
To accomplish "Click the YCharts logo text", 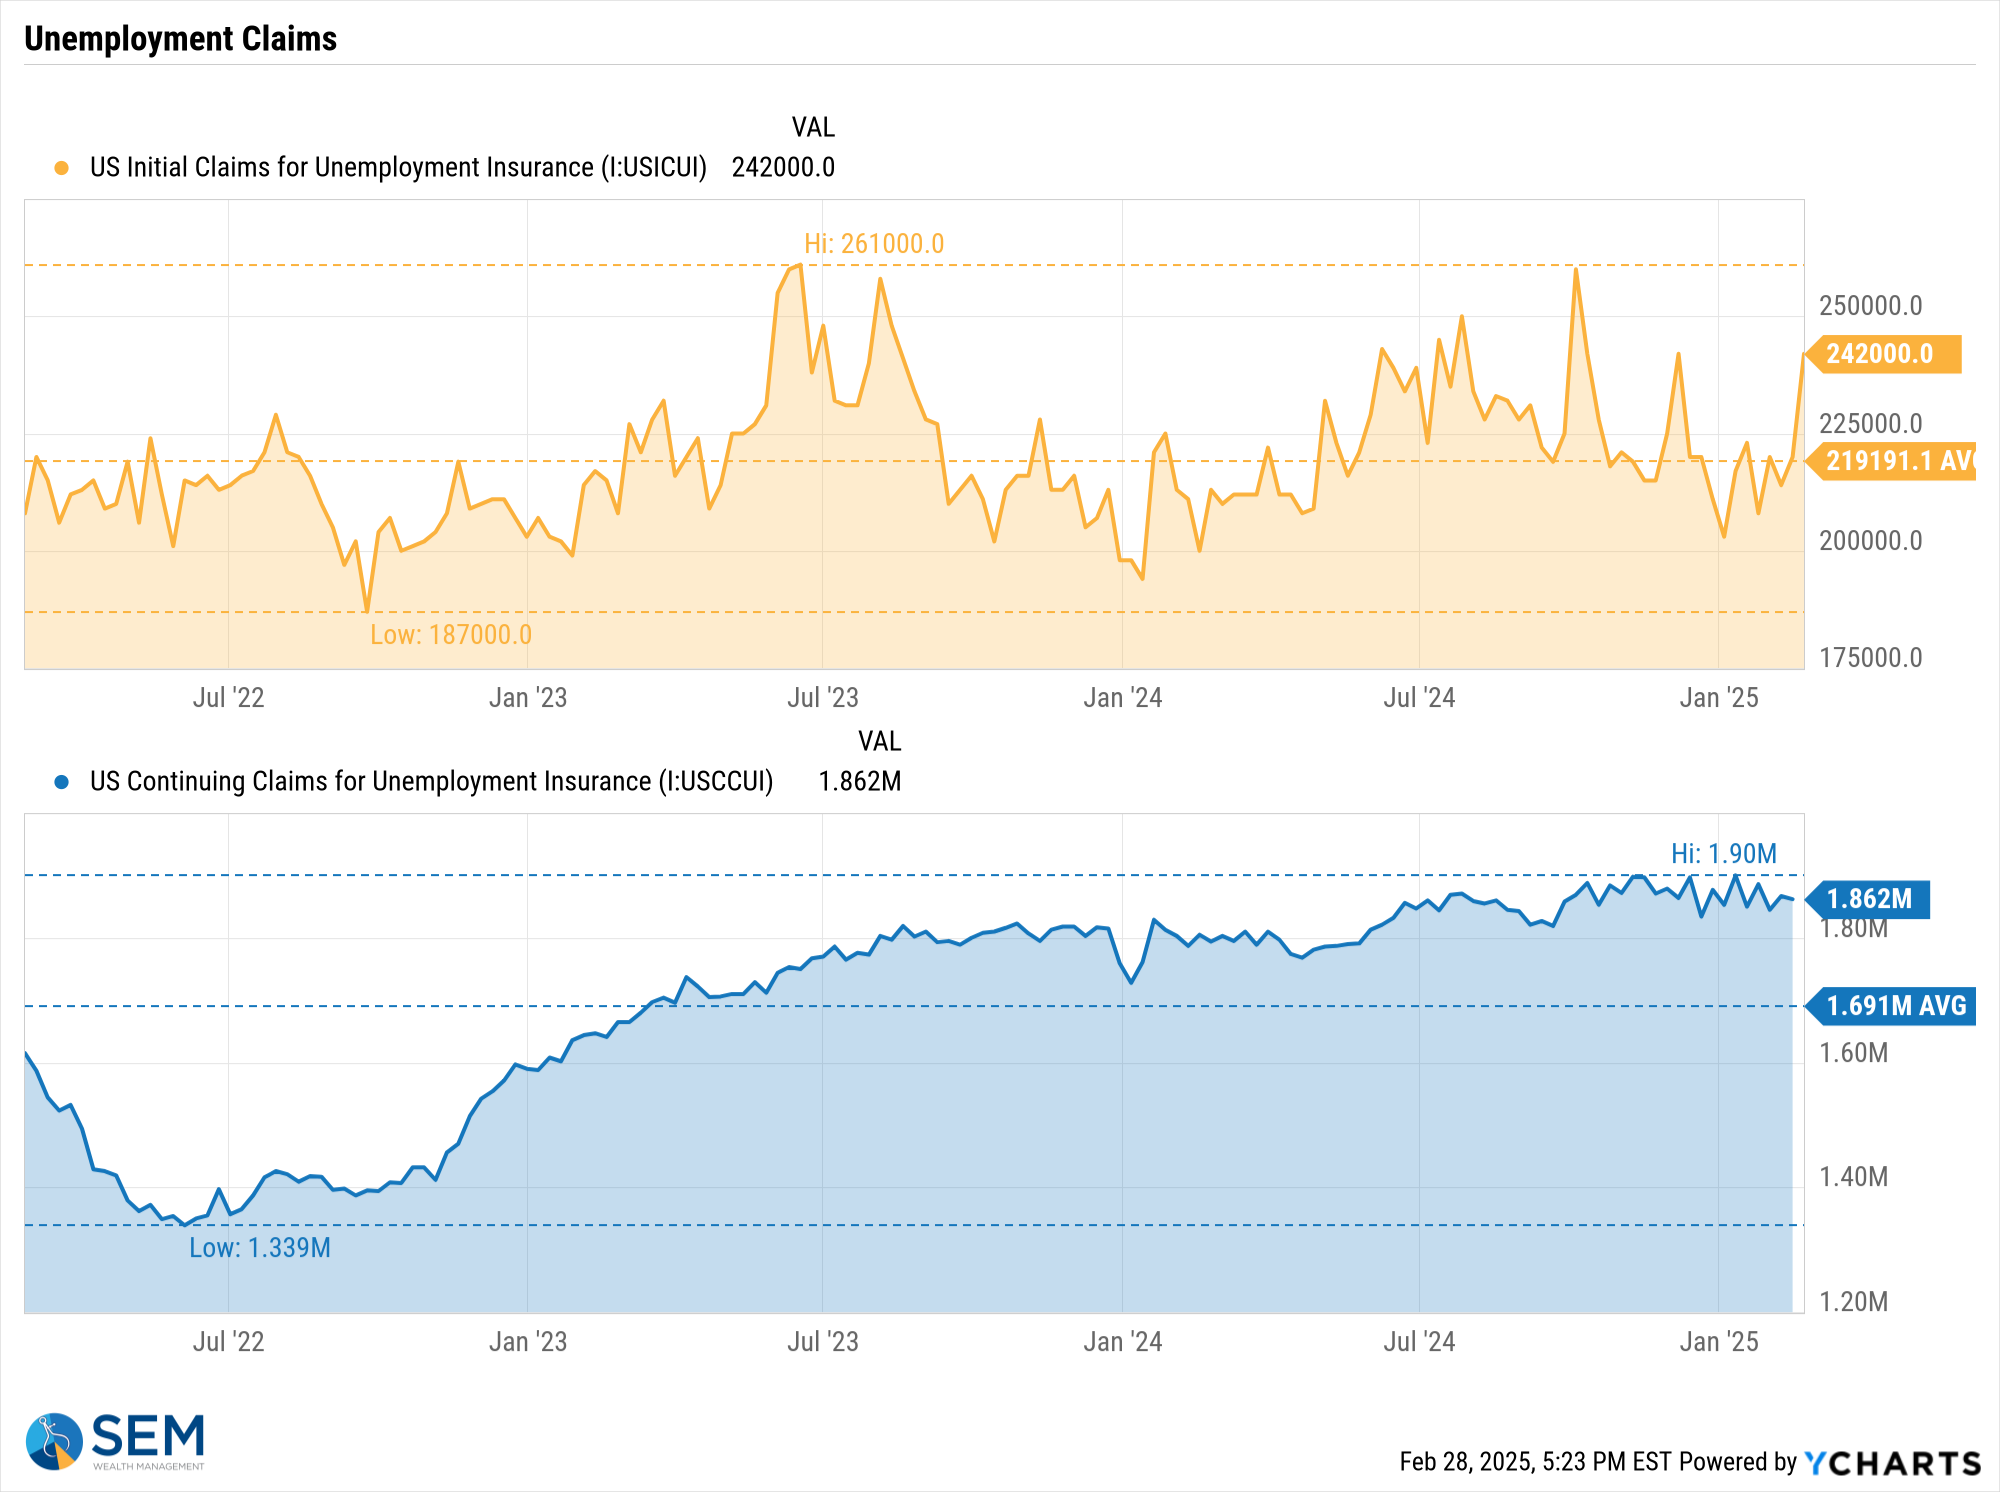I will (x=1892, y=1463).
